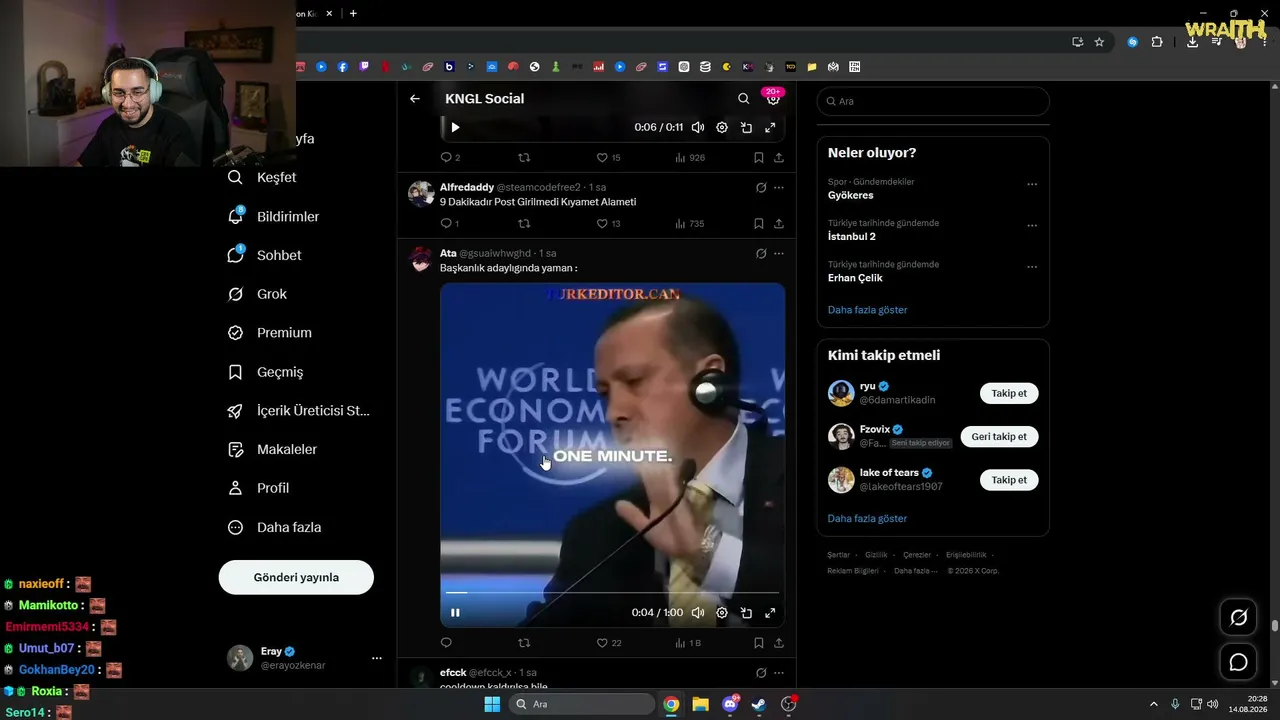Go back using the KNGL Social back arrow
This screenshot has width=1280, height=720.
[x=415, y=99]
